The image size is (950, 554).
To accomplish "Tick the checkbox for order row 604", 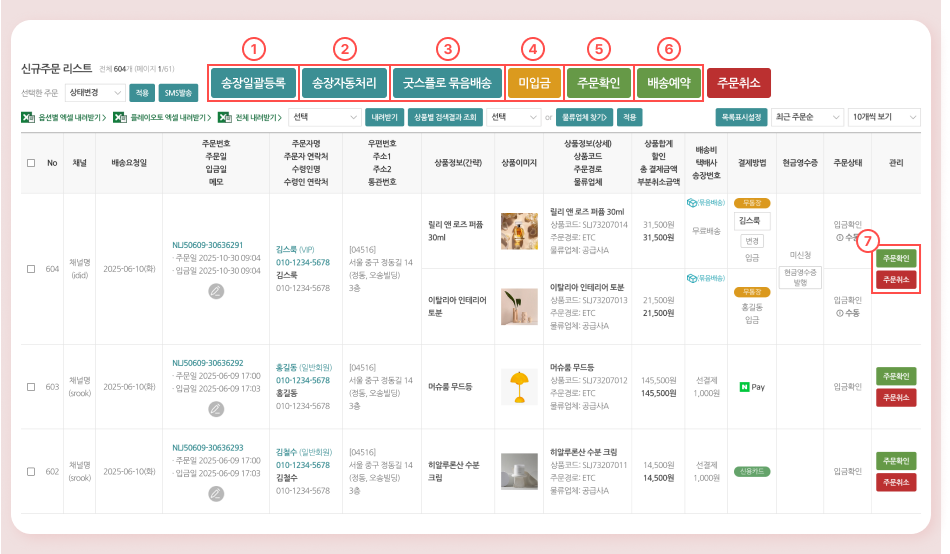I will 31,268.
